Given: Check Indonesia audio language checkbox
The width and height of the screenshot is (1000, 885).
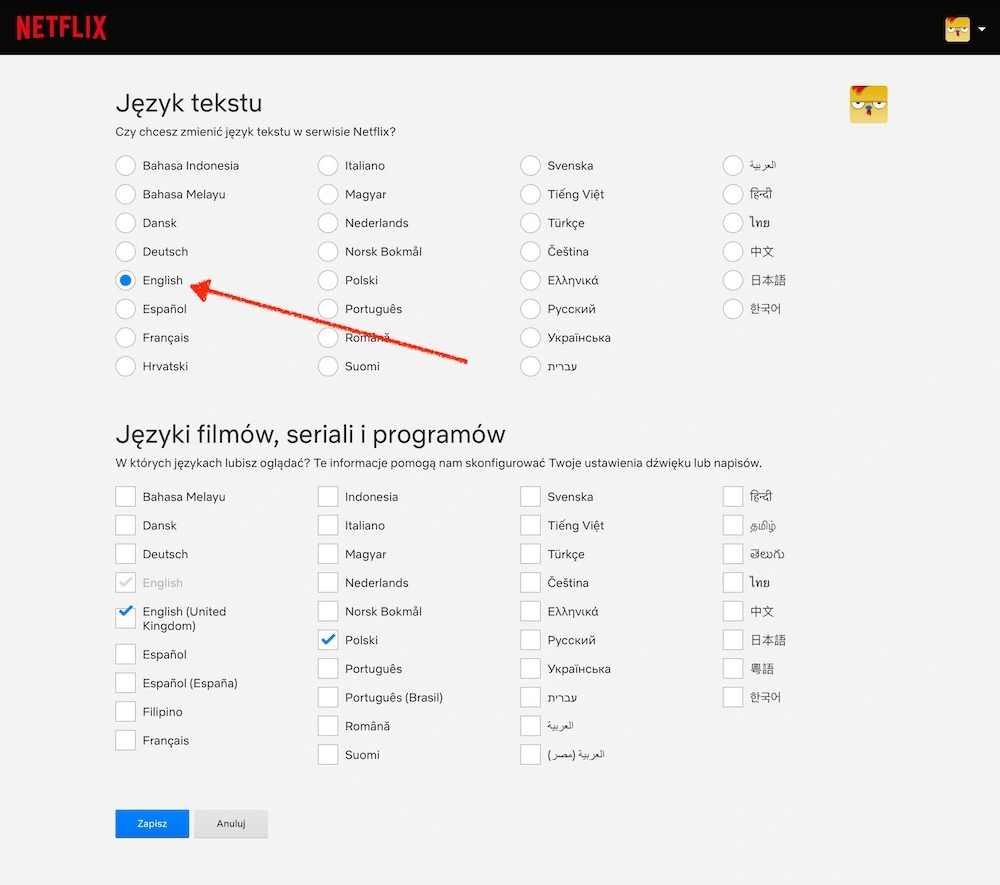Looking at the screenshot, I should (328, 496).
